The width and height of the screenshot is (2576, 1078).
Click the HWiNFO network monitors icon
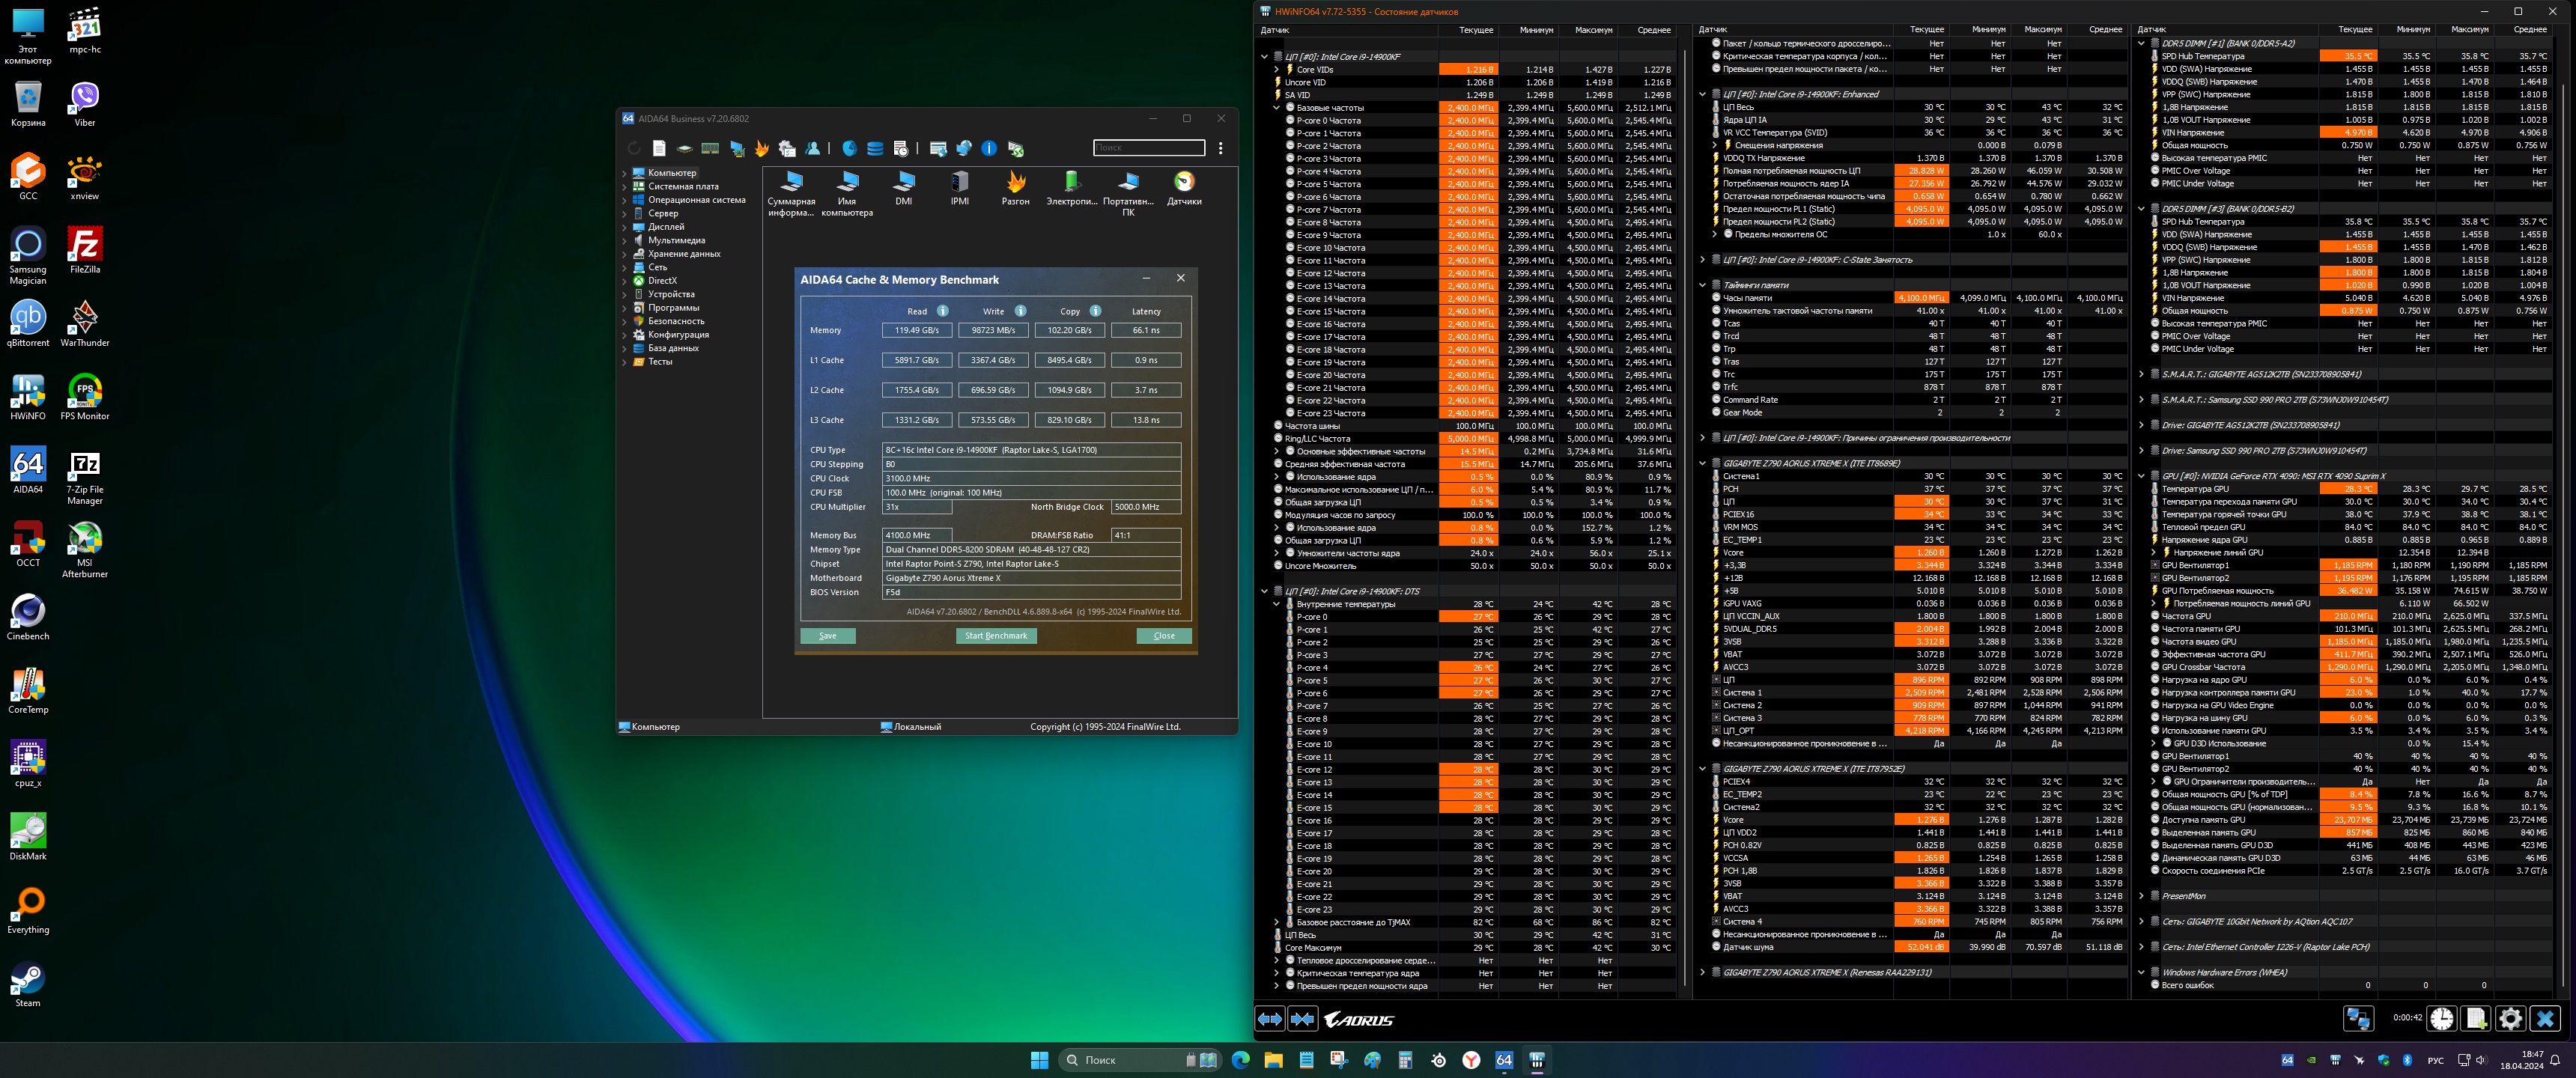click(x=2358, y=1018)
